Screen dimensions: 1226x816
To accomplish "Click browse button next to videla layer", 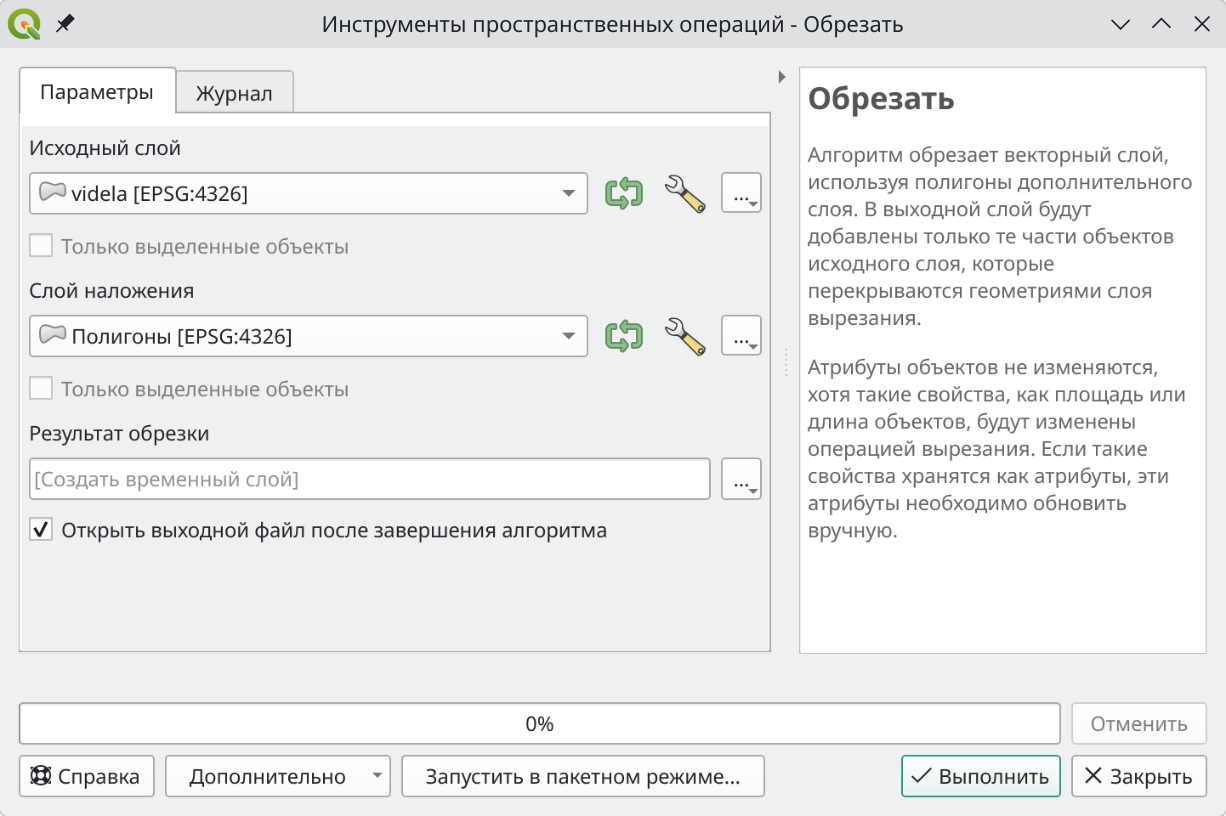I will (x=741, y=194).
